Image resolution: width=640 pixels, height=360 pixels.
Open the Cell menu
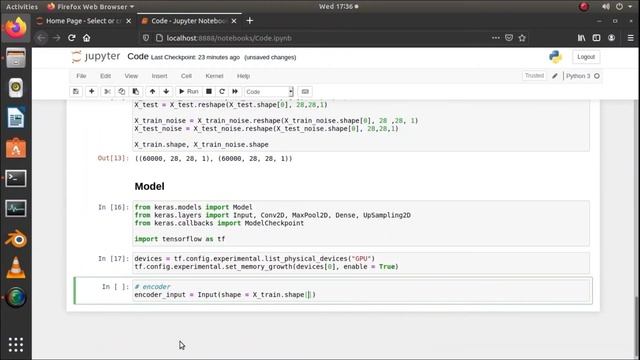coord(186,76)
